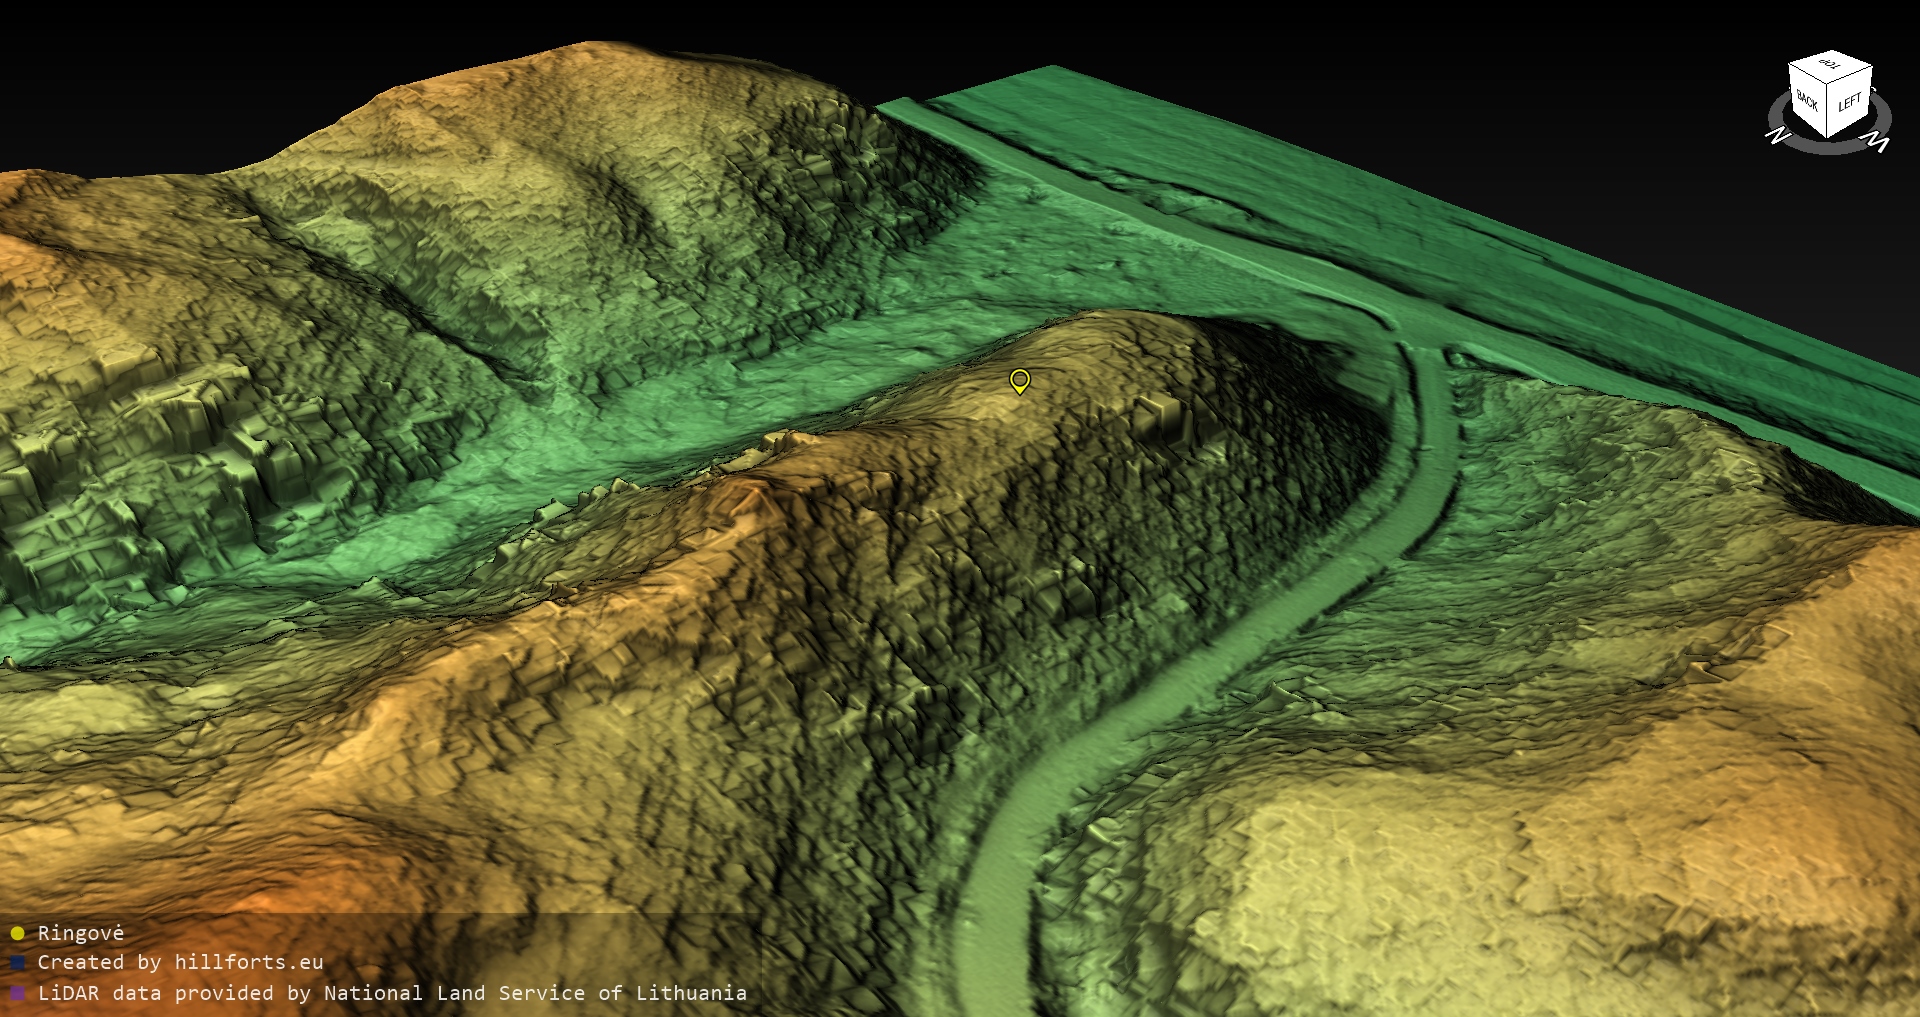Screen dimensions: 1920x1017
Task: Click the blue square beside hillforts.eu credit
Action: [17, 963]
